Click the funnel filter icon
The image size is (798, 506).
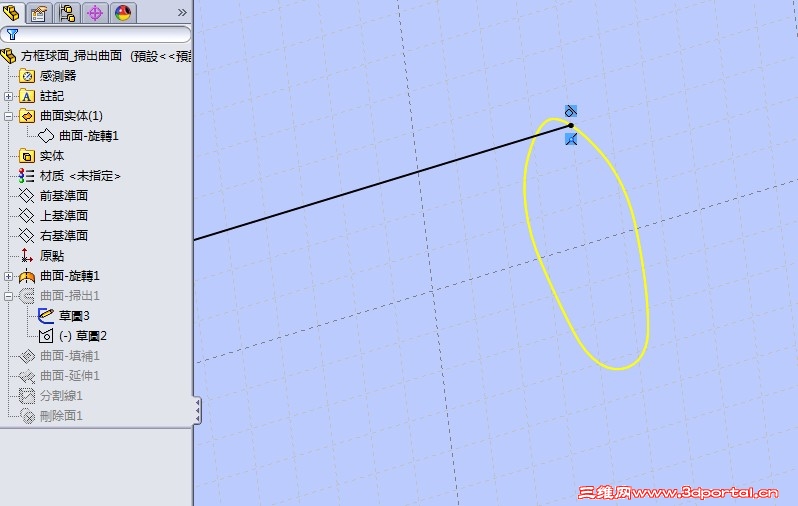[x=12, y=34]
